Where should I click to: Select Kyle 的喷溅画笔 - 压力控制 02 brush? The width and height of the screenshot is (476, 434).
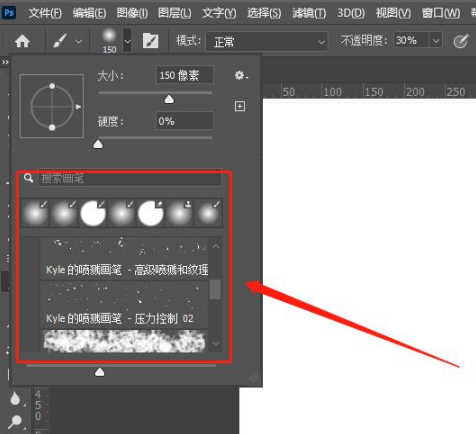click(x=124, y=305)
